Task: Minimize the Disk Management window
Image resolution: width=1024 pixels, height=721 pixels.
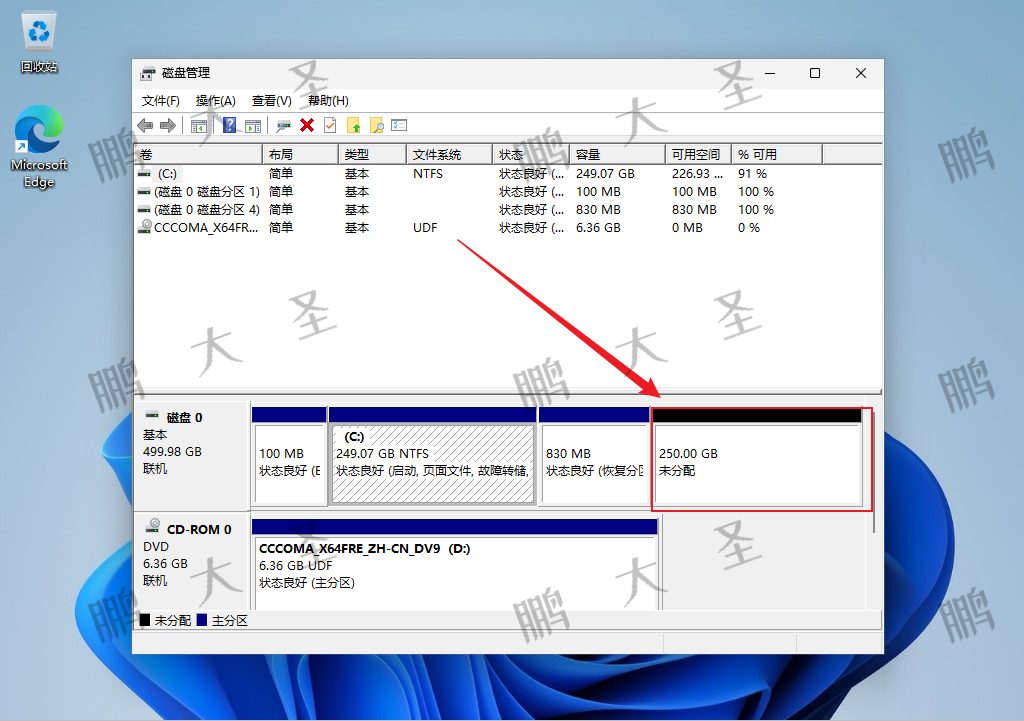Action: coord(770,73)
